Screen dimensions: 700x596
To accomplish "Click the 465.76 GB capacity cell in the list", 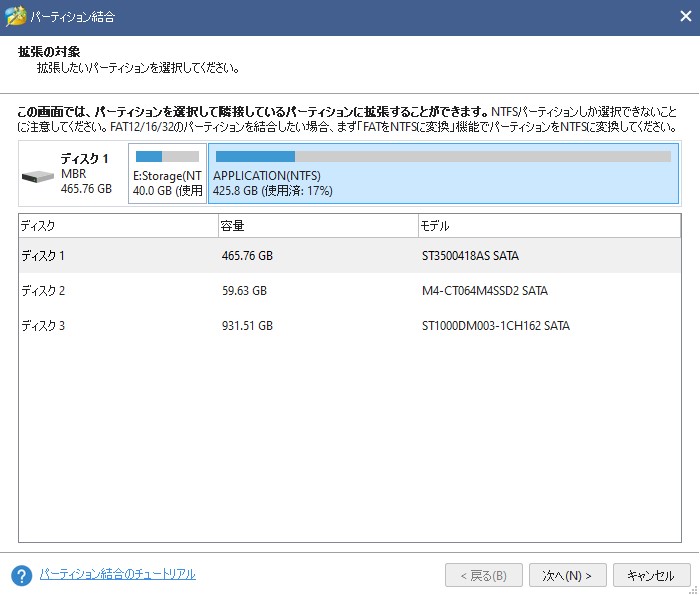I will (x=247, y=255).
